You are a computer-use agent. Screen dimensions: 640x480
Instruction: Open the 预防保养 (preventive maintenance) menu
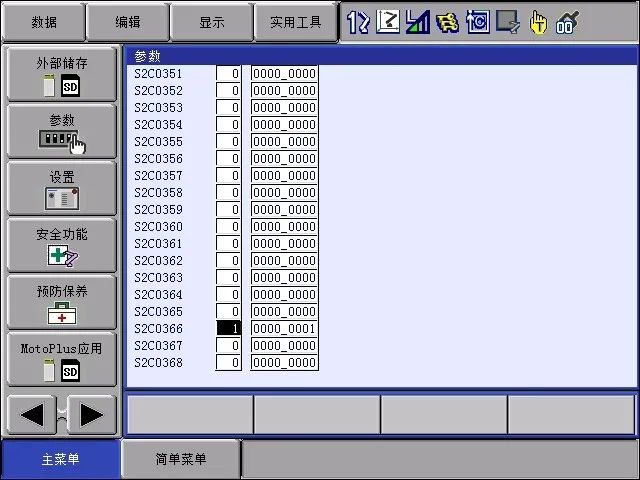(62, 302)
